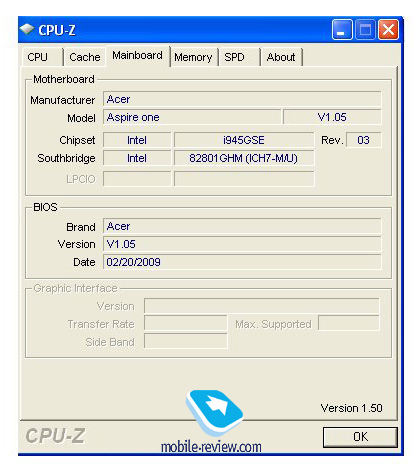
Task: Click the Manufacturer field showing Acer
Action: pos(242,99)
